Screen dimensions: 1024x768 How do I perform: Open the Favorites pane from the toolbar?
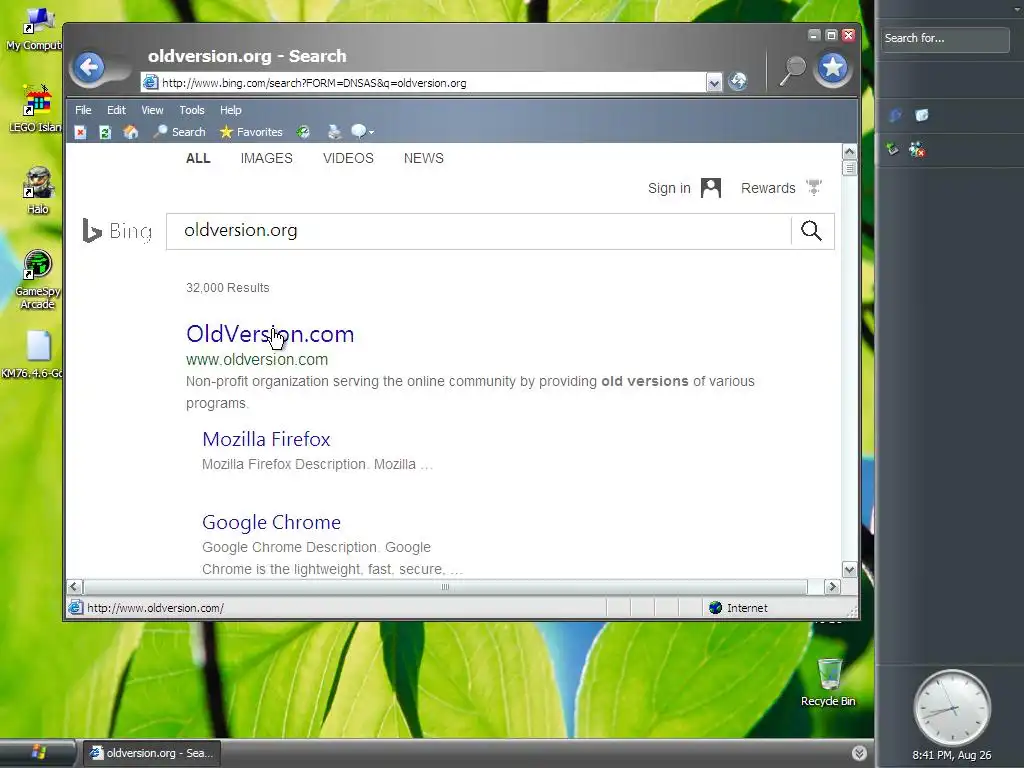pyautogui.click(x=251, y=132)
